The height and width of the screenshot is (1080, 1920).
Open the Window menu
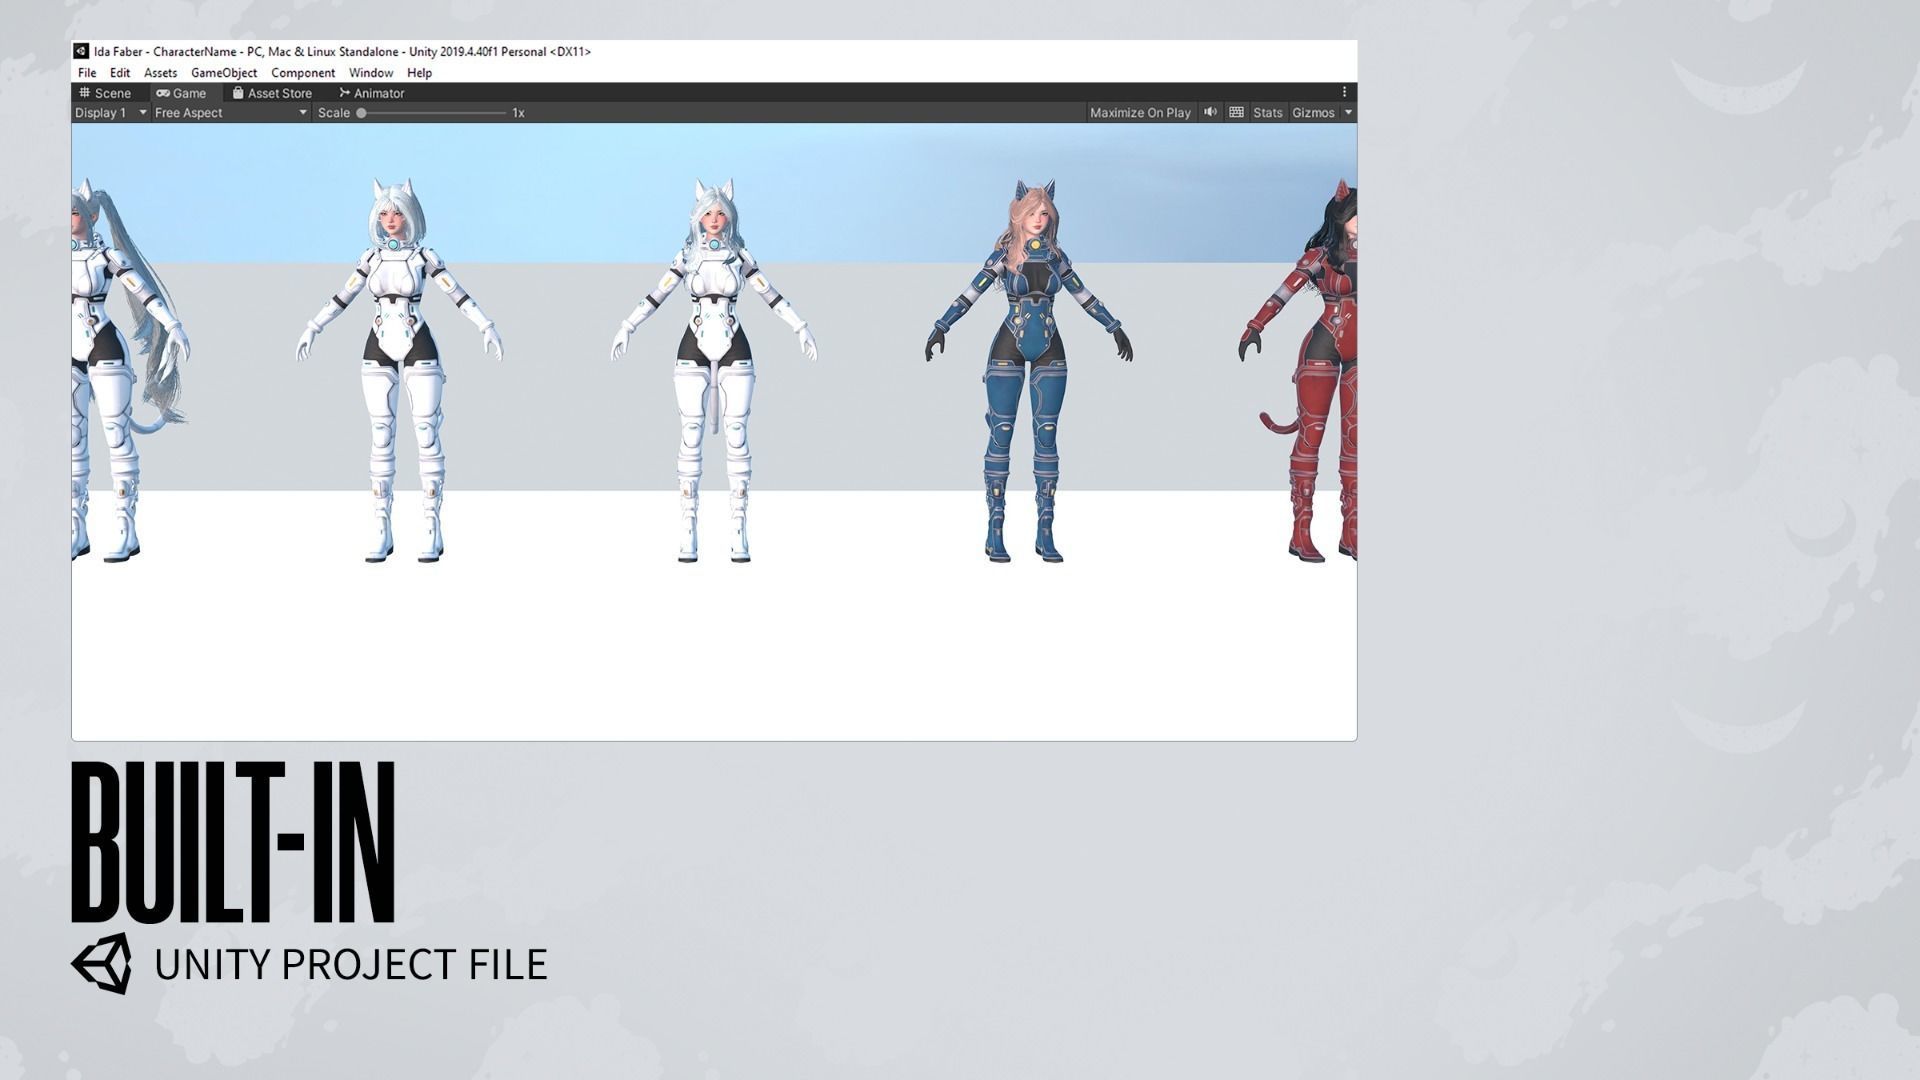click(x=370, y=73)
